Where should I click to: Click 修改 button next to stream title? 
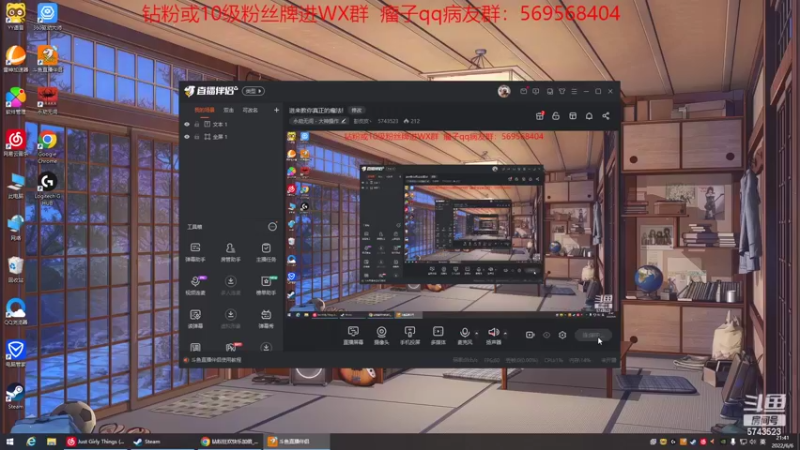tap(356, 110)
